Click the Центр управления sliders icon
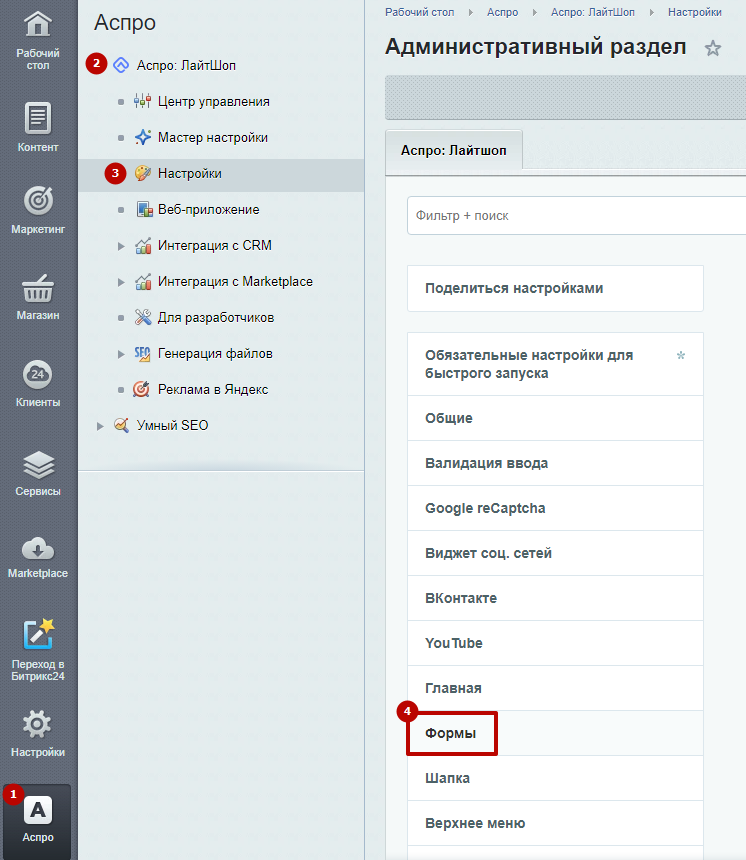Image resolution: width=746 pixels, height=860 pixels. (143, 101)
